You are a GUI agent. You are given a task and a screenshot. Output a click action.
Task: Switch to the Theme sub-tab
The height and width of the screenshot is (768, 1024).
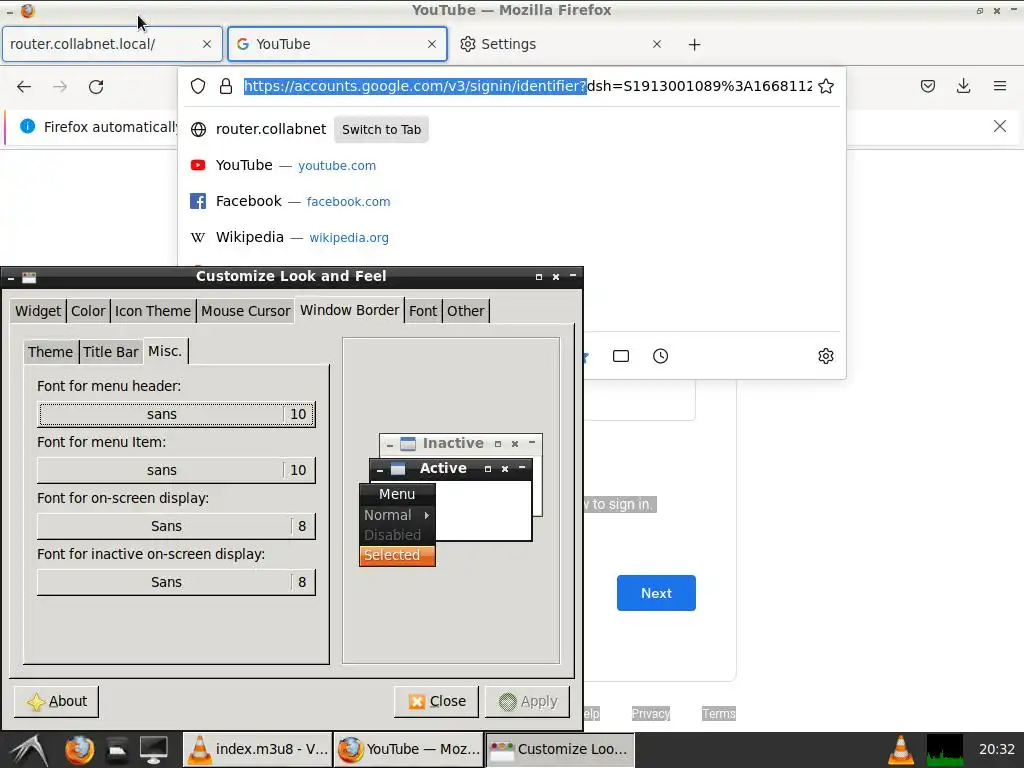pyautogui.click(x=50, y=352)
